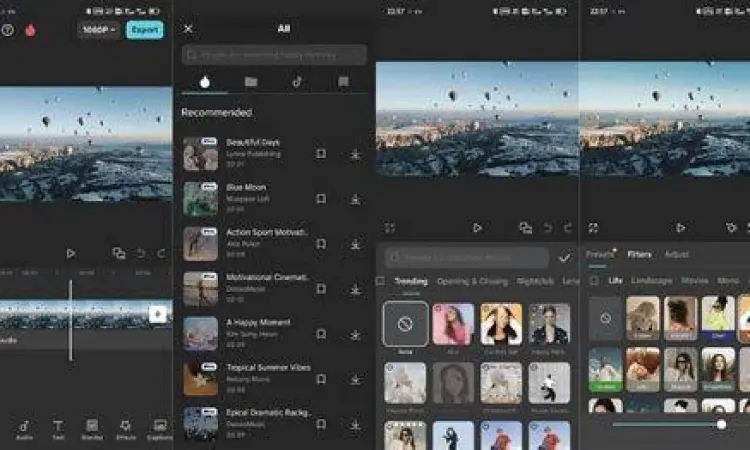
Task: Click the blue Export button
Action: 144,30
